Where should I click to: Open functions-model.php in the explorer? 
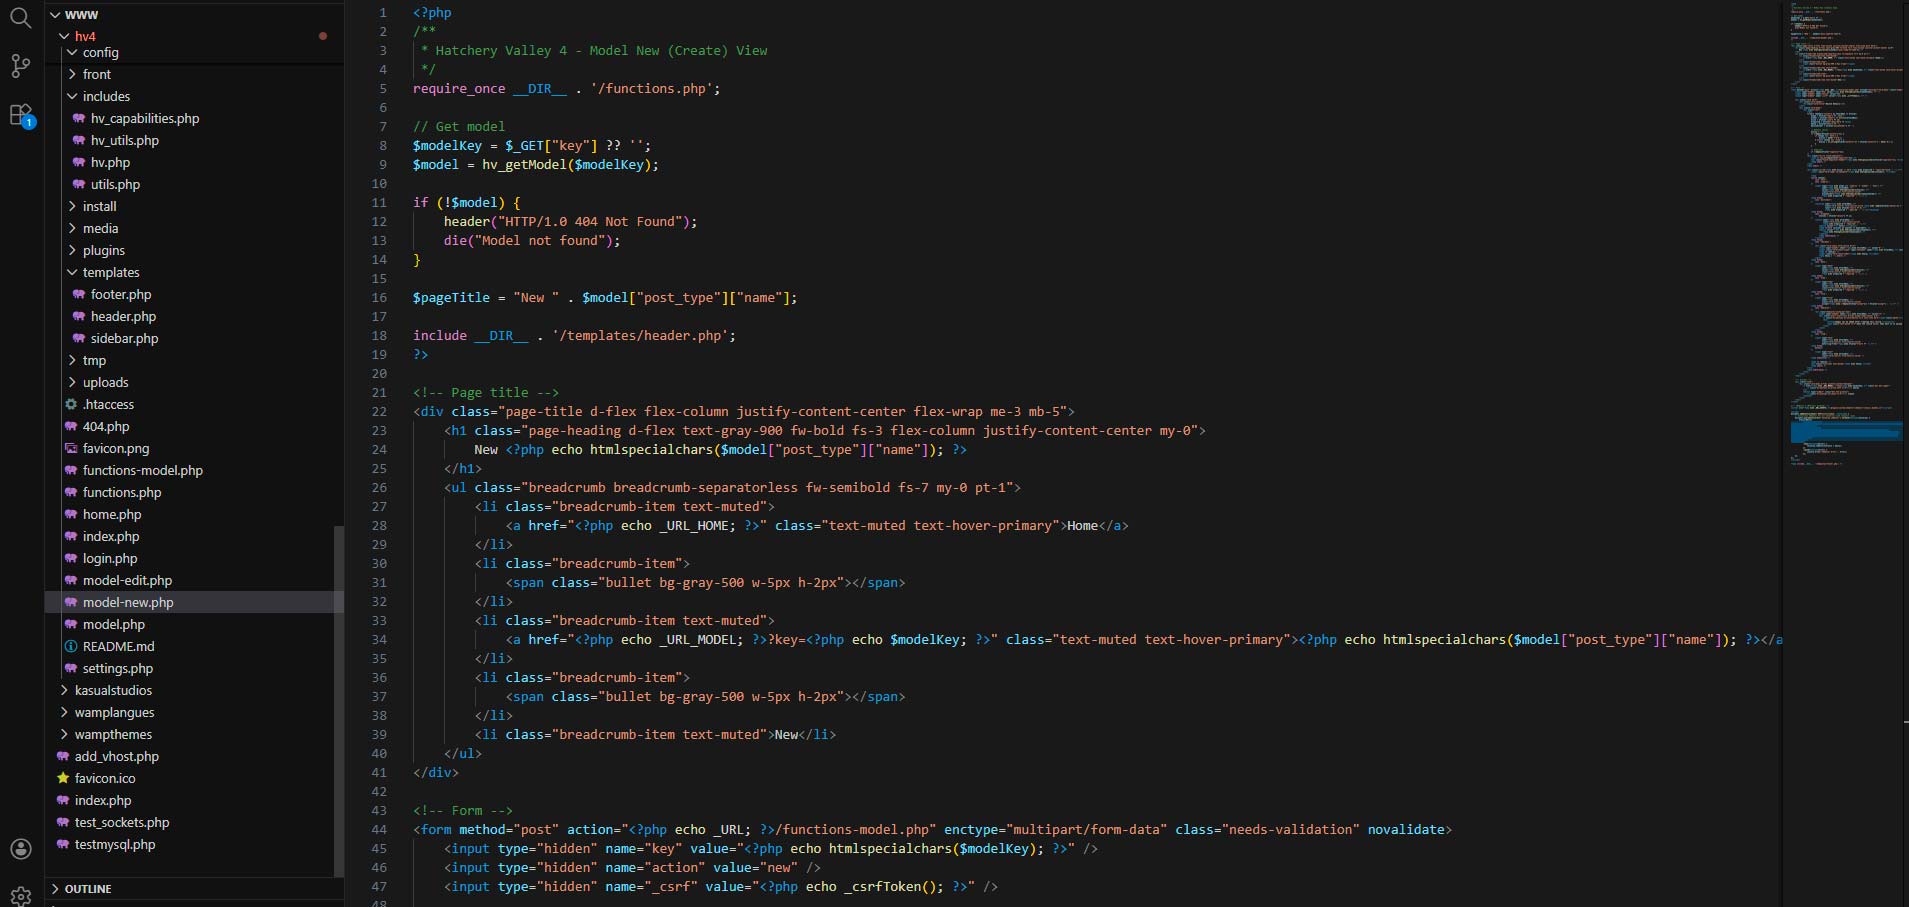pos(142,470)
